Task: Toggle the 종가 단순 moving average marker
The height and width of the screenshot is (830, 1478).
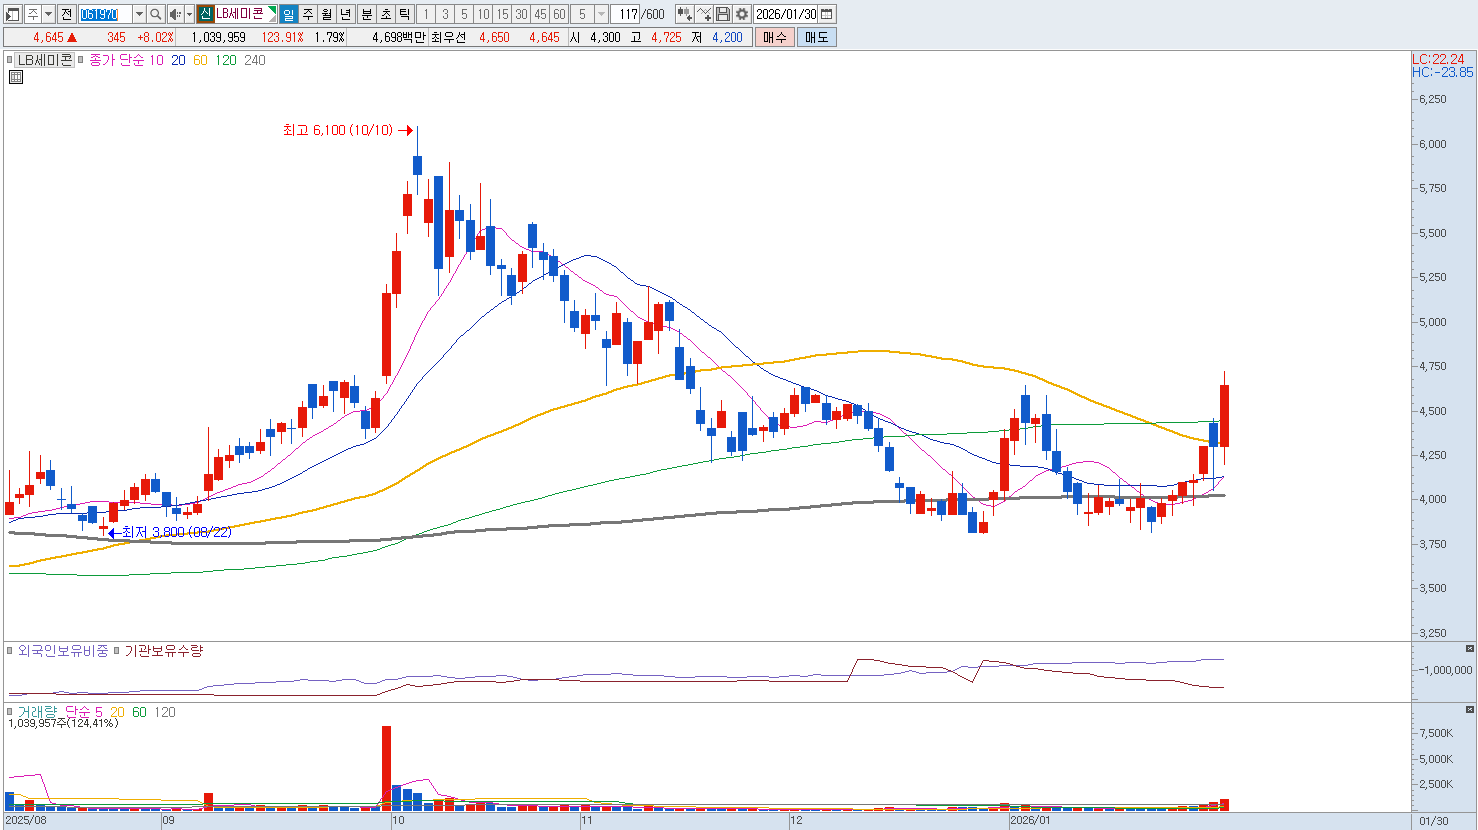Action: pos(82,60)
